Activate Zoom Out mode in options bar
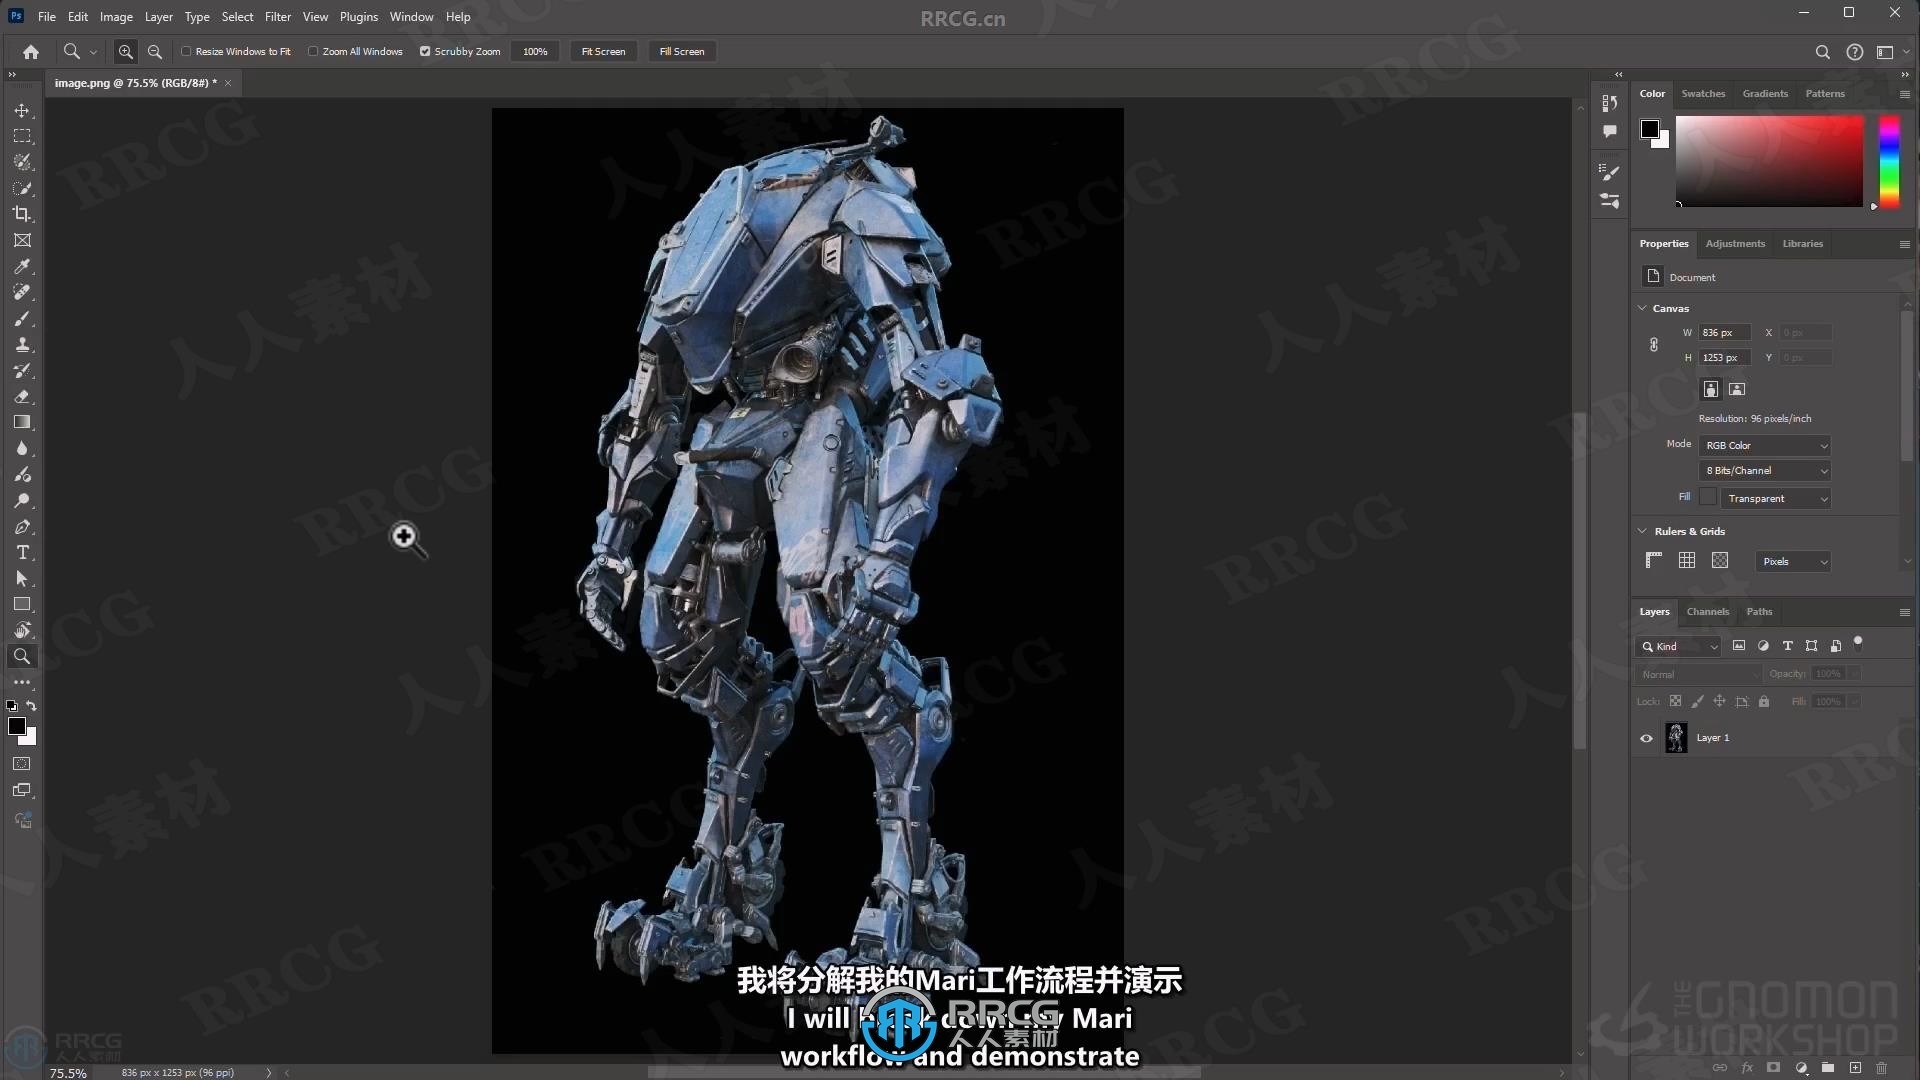Screen dimensions: 1920x1080 pos(155,51)
